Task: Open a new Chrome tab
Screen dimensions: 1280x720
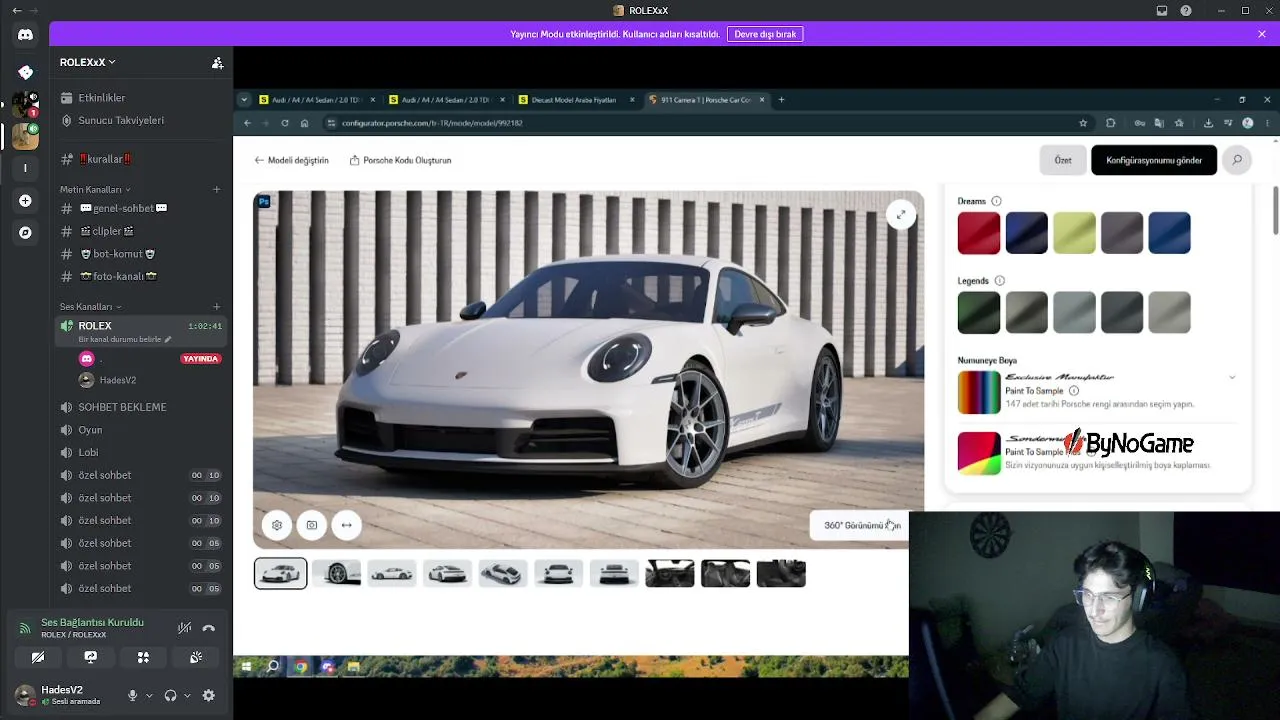Action: (x=782, y=100)
